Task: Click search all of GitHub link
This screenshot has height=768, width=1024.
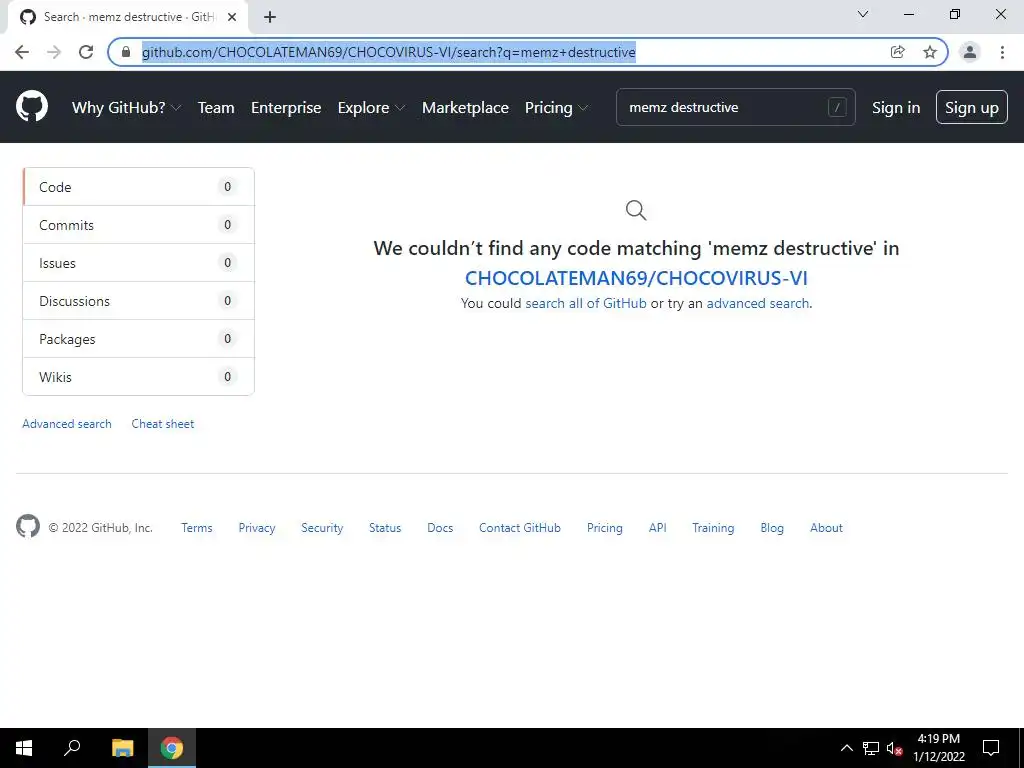Action: tap(586, 303)
